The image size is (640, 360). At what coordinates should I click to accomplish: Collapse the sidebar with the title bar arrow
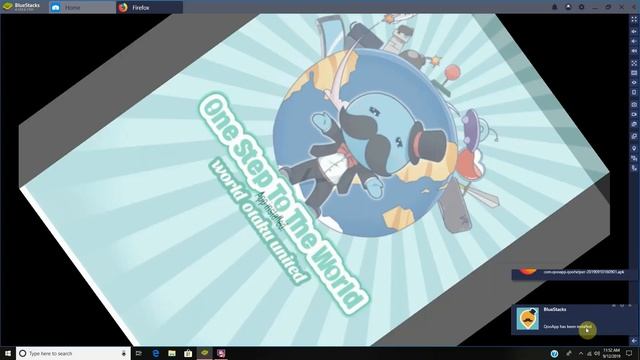tap(634, 7)
